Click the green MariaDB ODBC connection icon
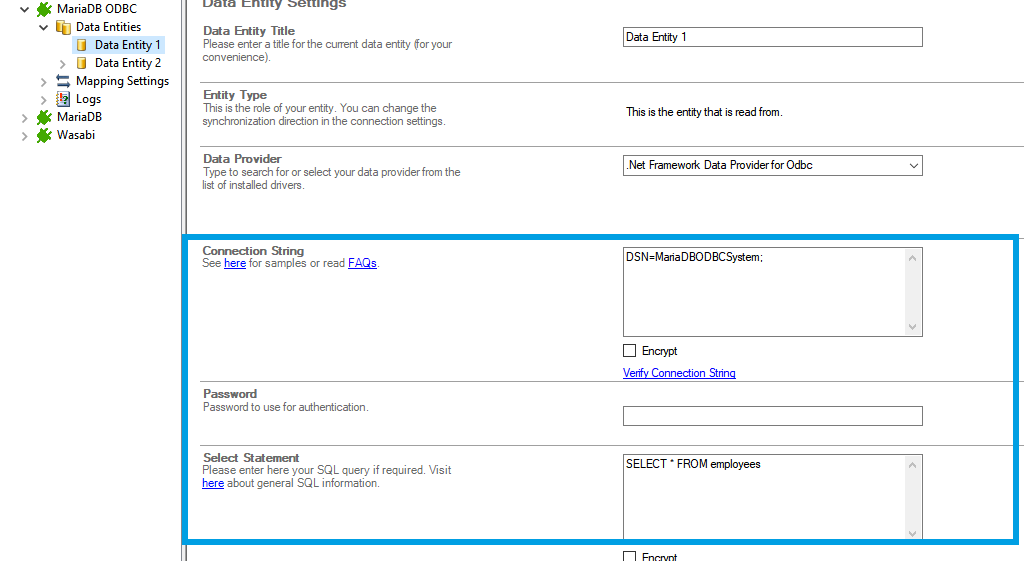Viewport: 1024px width, 561px height. [x=44, y=9]
